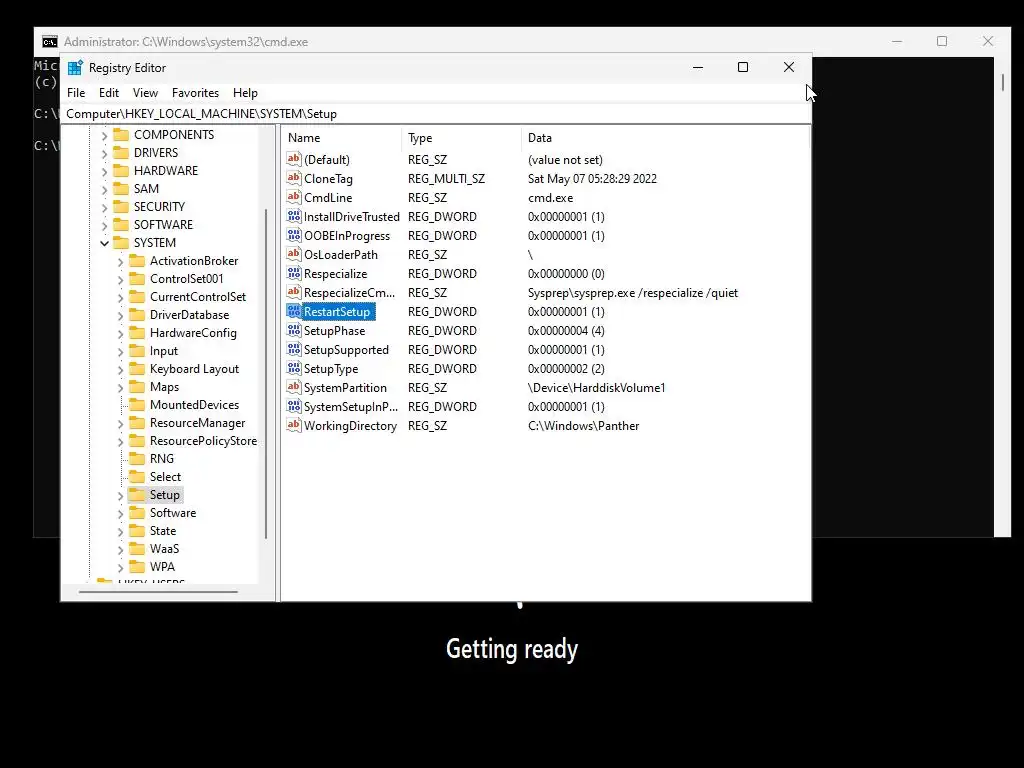Viewport: 1024px width, 768px height.
Task: Expand the HardwareConfig key
Action: (x=120, y=333)
